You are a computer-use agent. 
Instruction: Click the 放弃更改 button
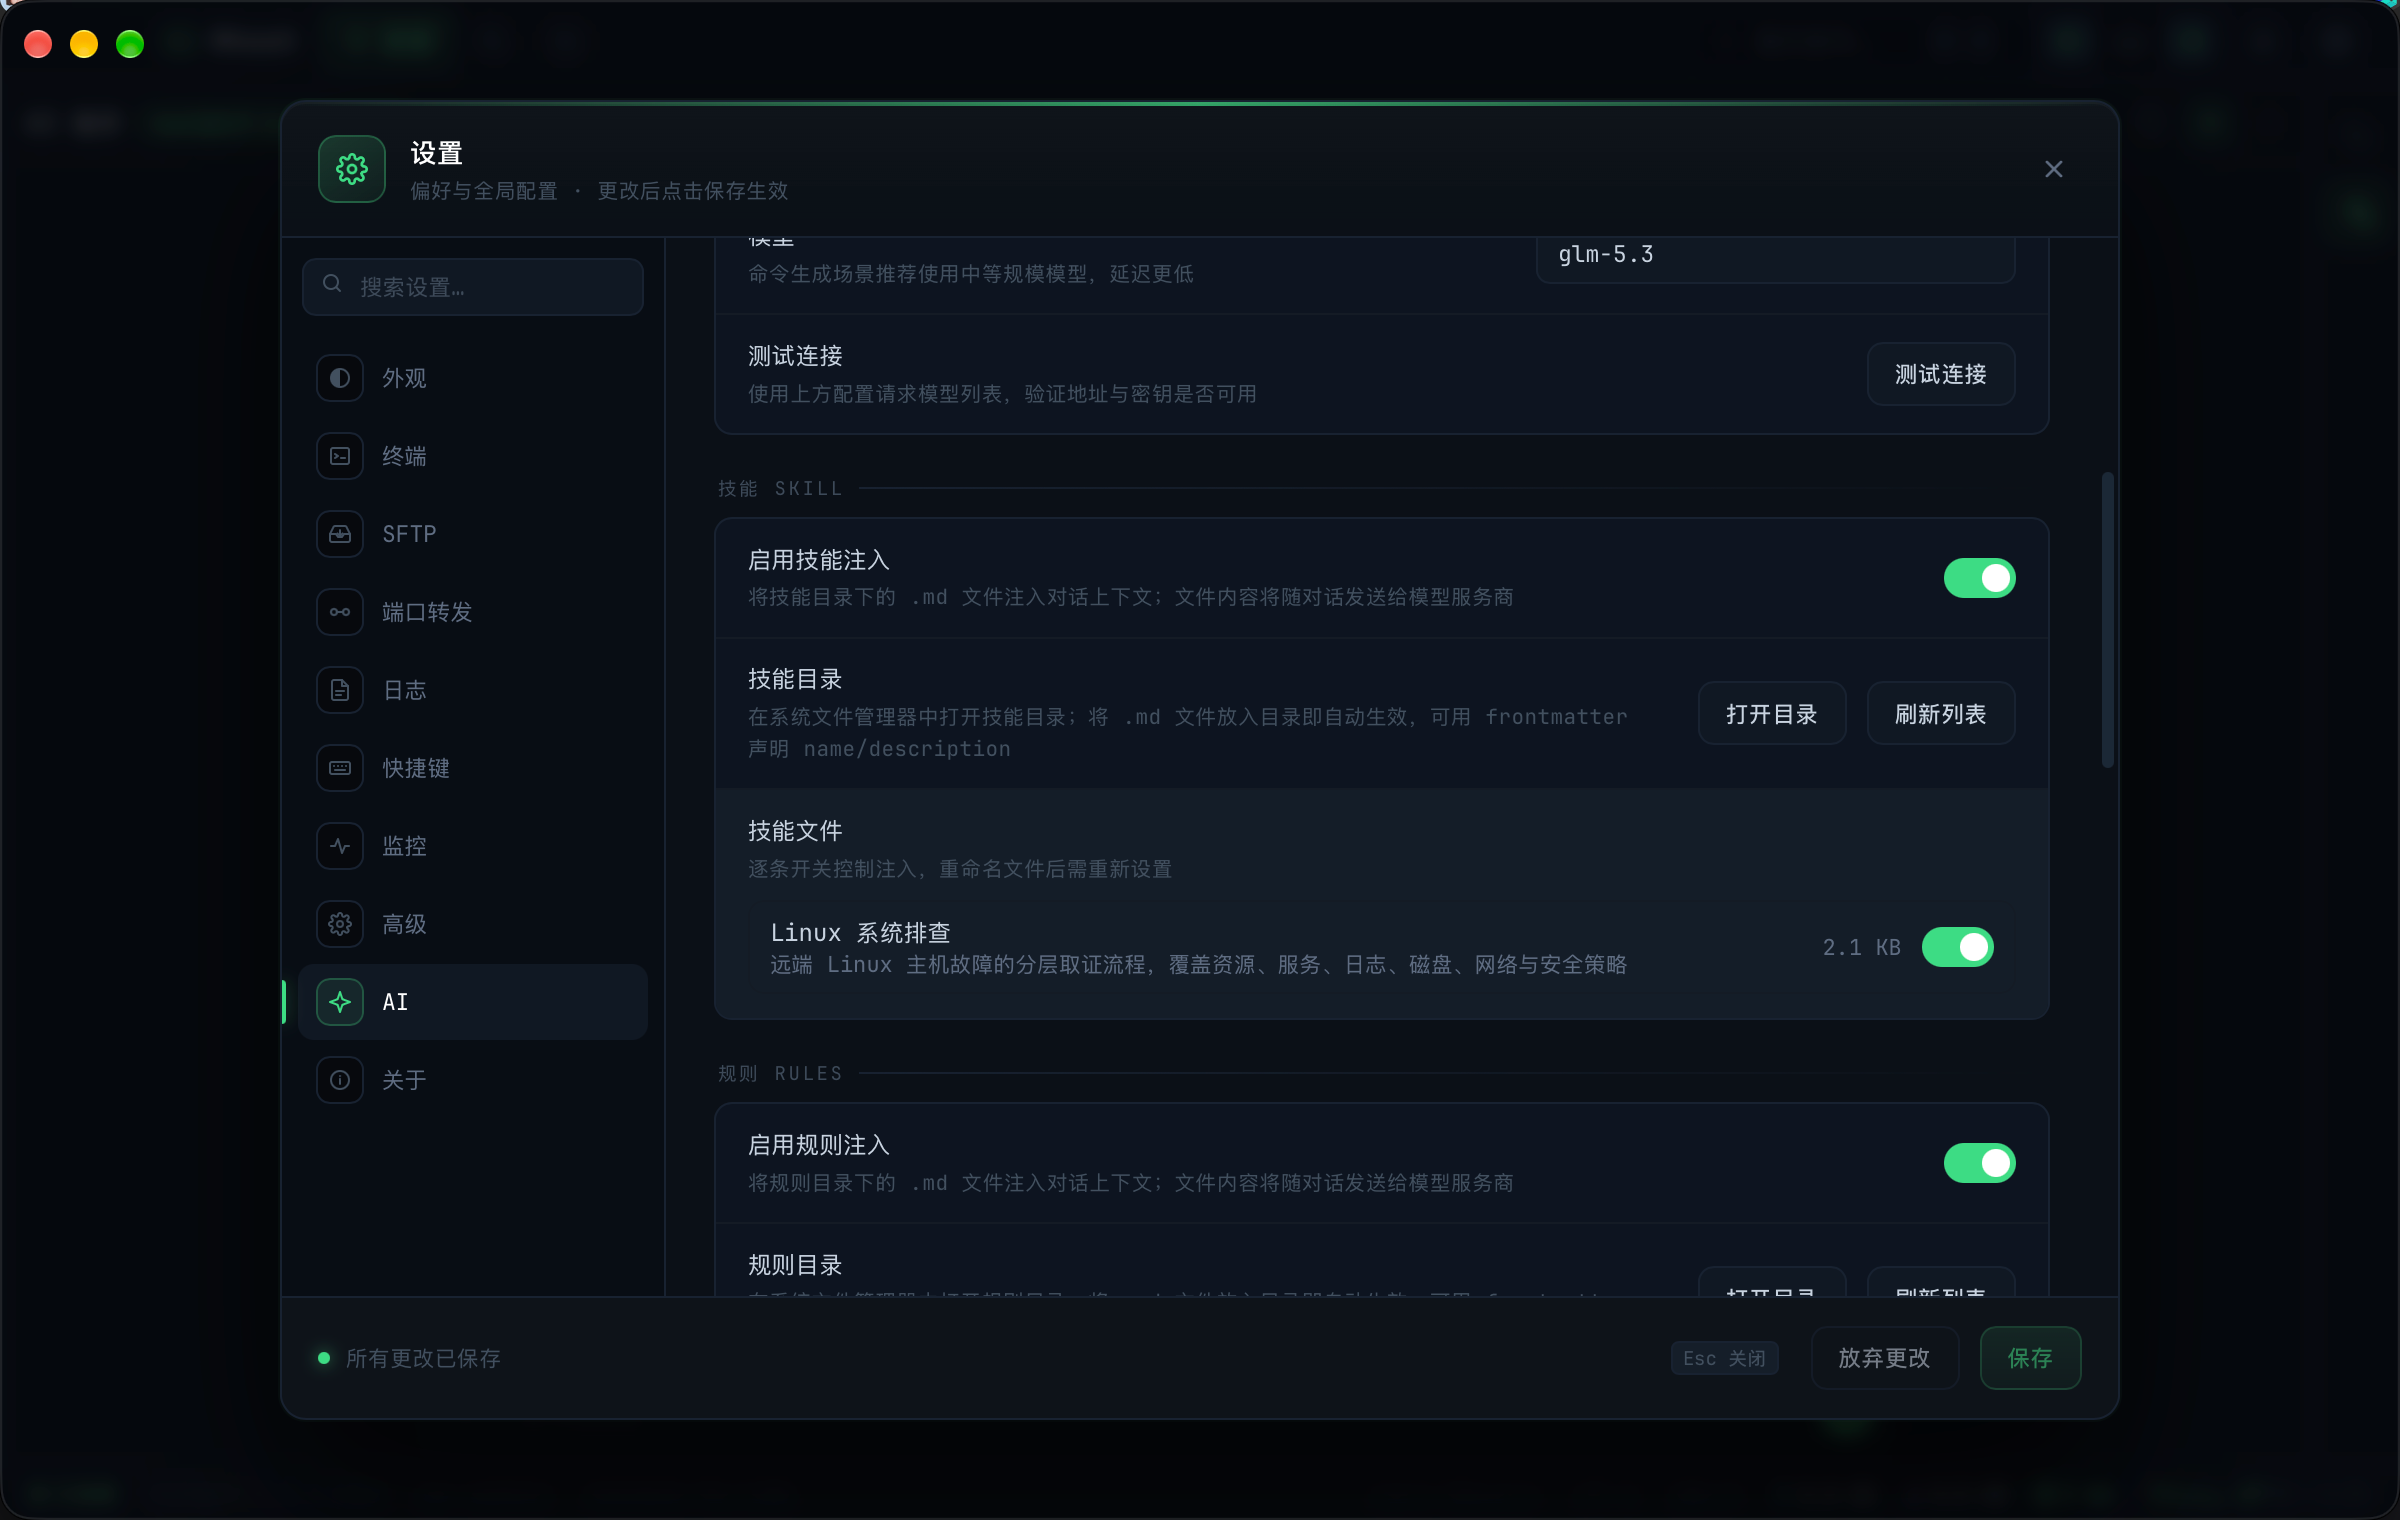(1884, 1358)
